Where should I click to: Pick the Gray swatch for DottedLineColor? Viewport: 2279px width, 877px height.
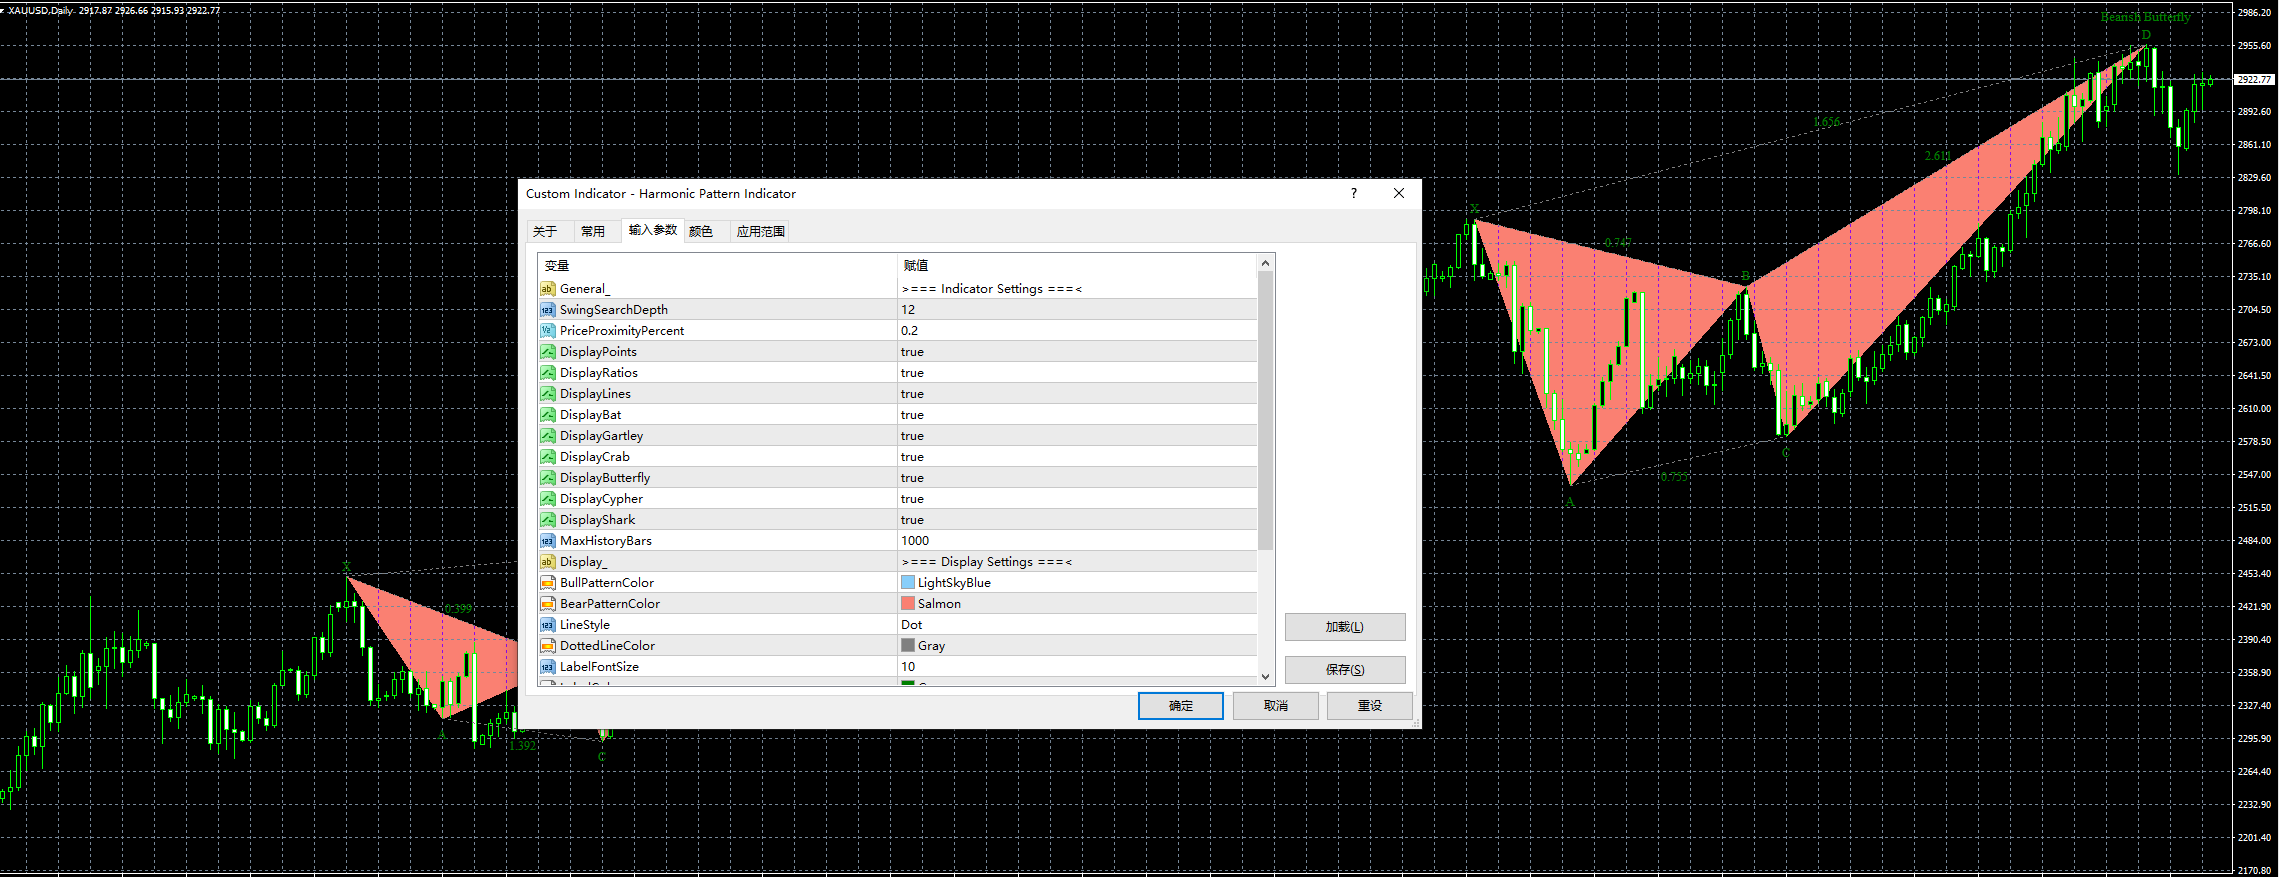coord(908,646)
